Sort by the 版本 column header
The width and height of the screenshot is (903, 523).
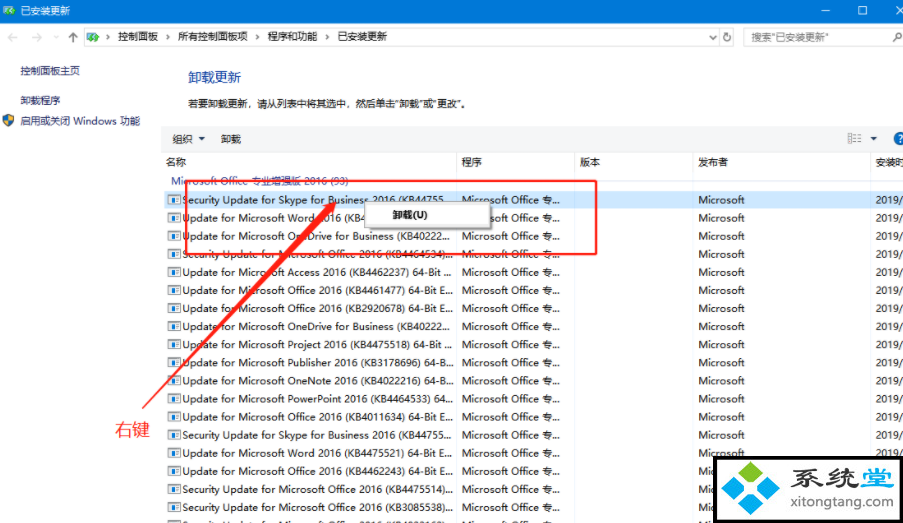(590, 162)
